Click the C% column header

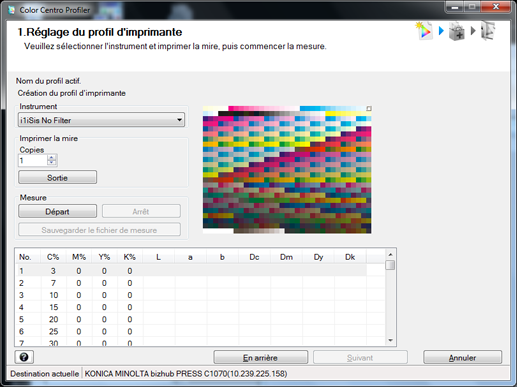(x=53, y=257)
